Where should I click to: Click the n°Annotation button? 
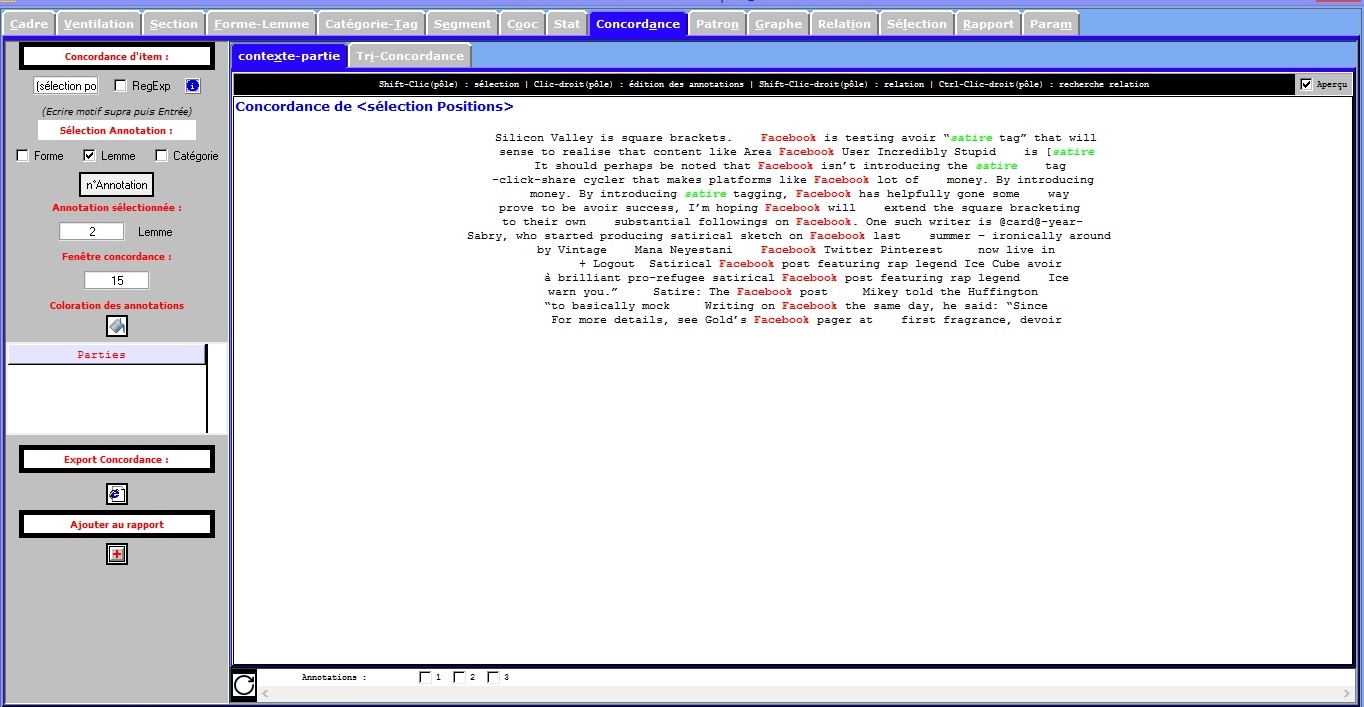pos(117,185)
